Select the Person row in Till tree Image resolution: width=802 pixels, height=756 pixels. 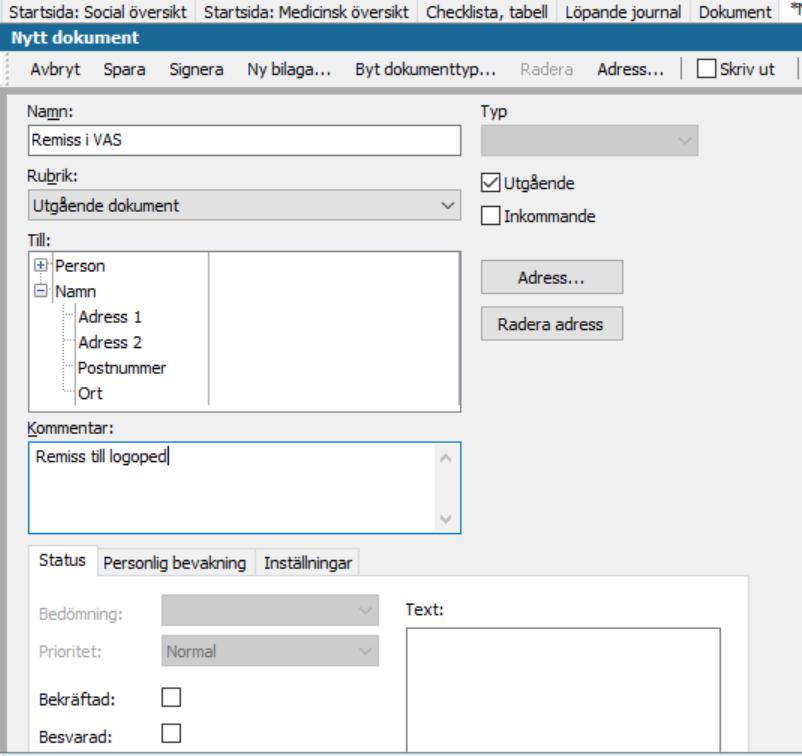[x=80, y=266]
